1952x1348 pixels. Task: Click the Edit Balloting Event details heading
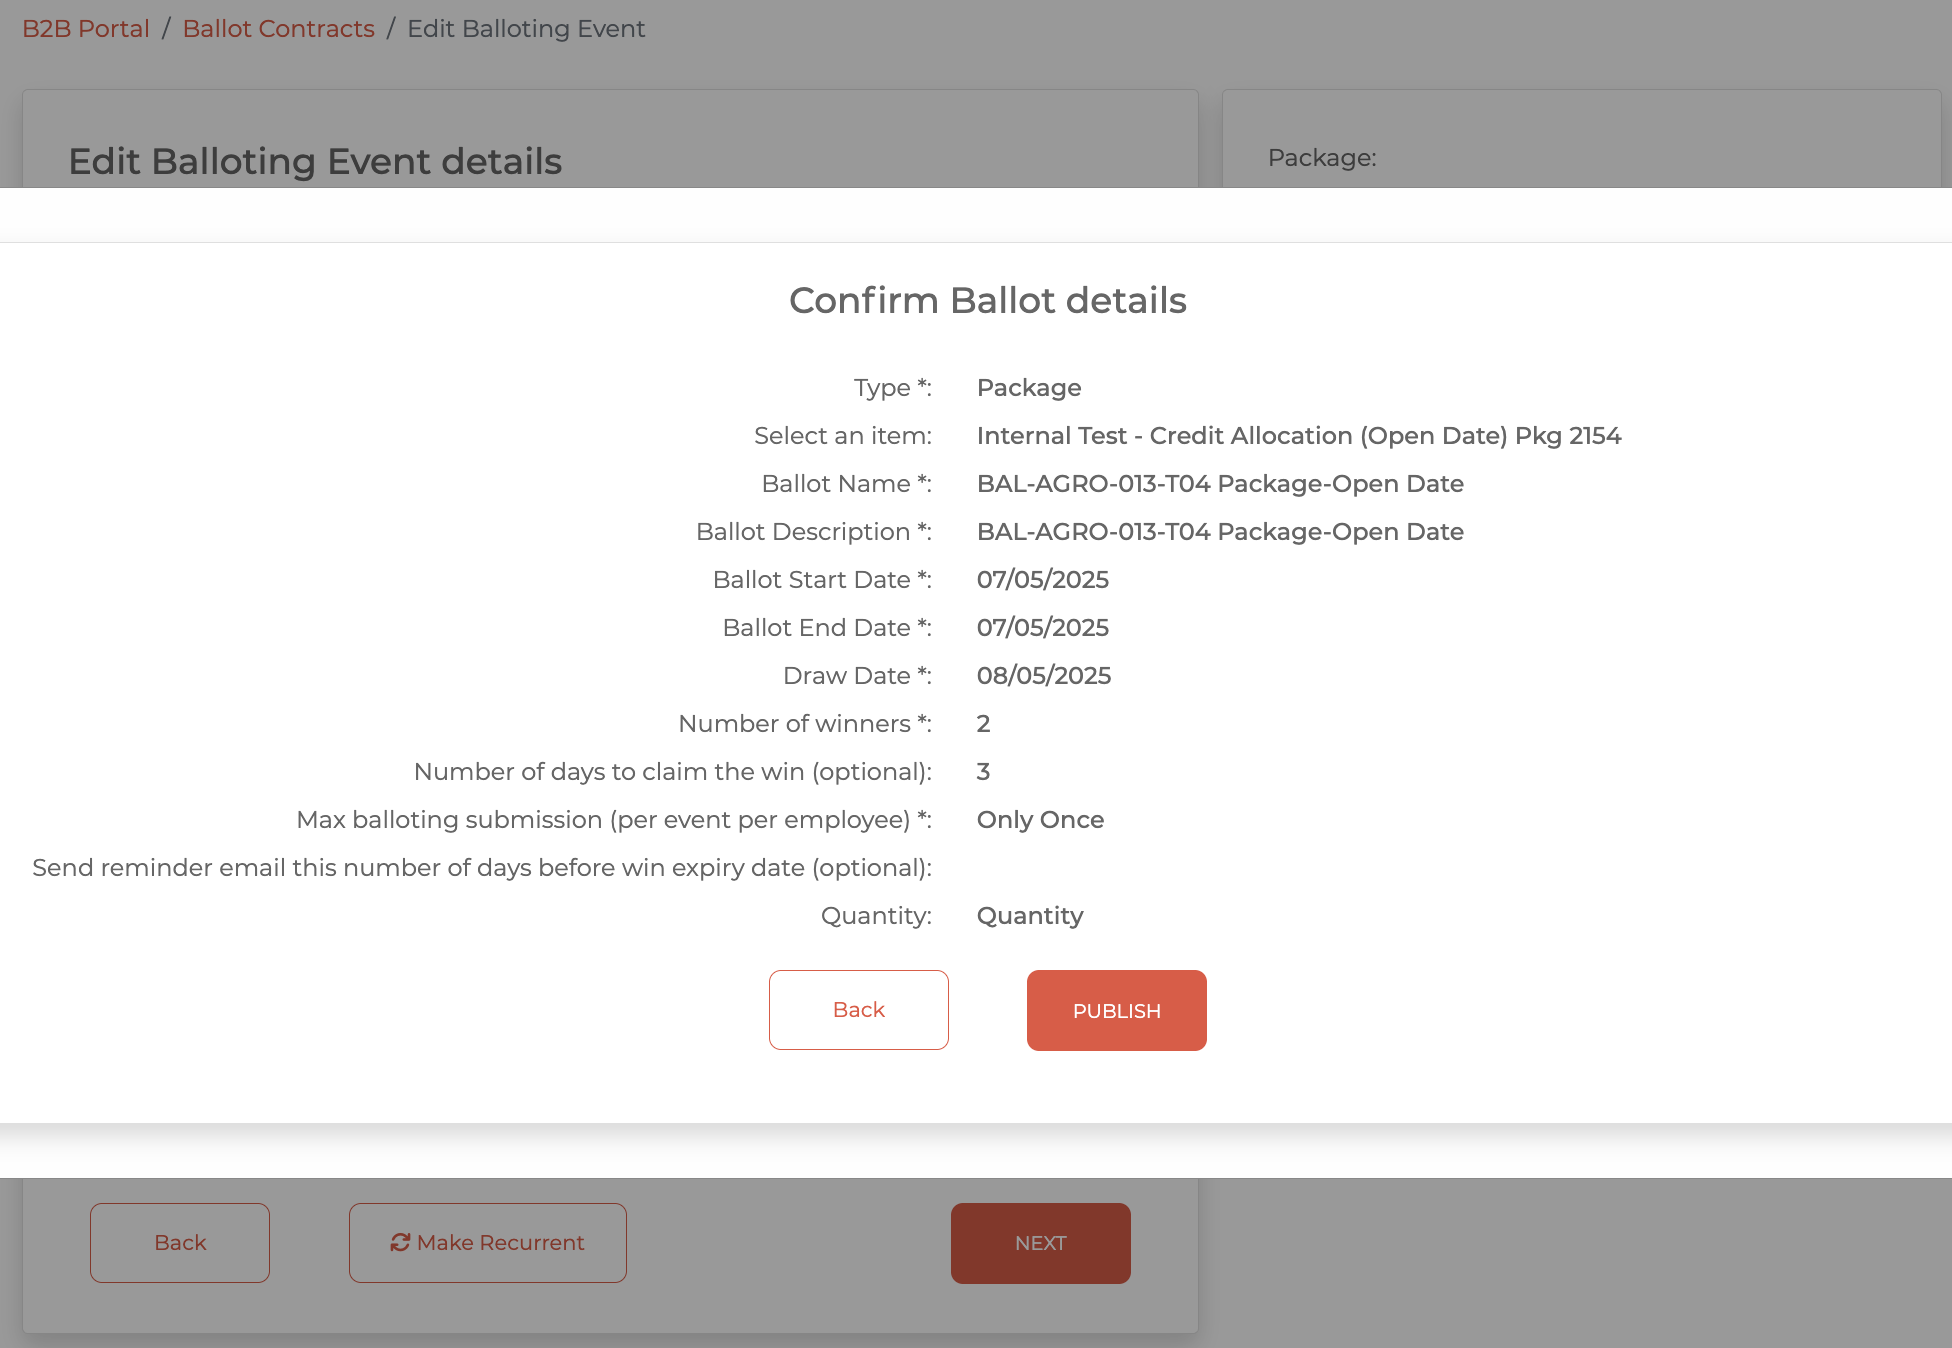click(315, 161)
